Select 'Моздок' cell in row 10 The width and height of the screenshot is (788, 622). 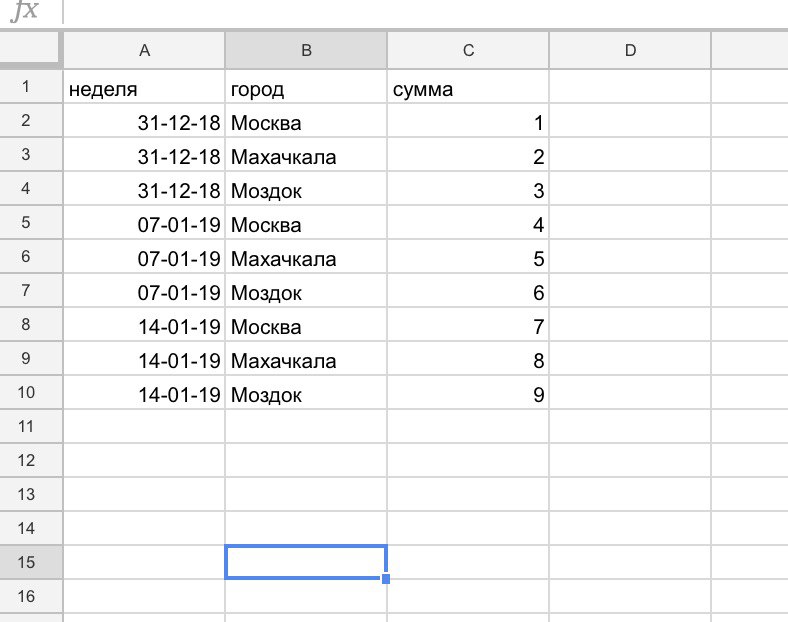[x=306, y=392]
